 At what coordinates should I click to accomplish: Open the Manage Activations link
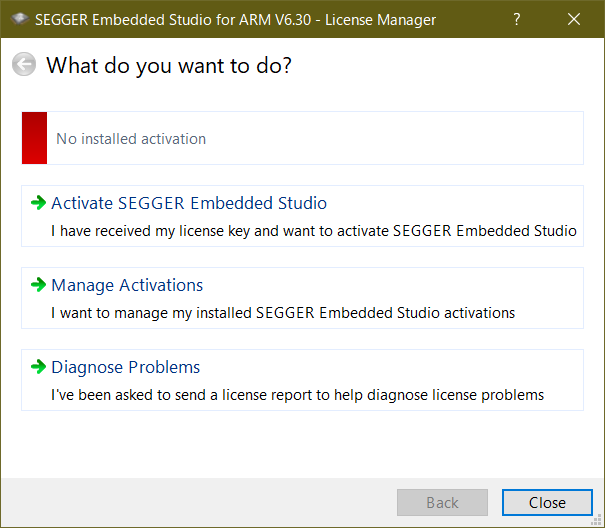coord(127,285)
